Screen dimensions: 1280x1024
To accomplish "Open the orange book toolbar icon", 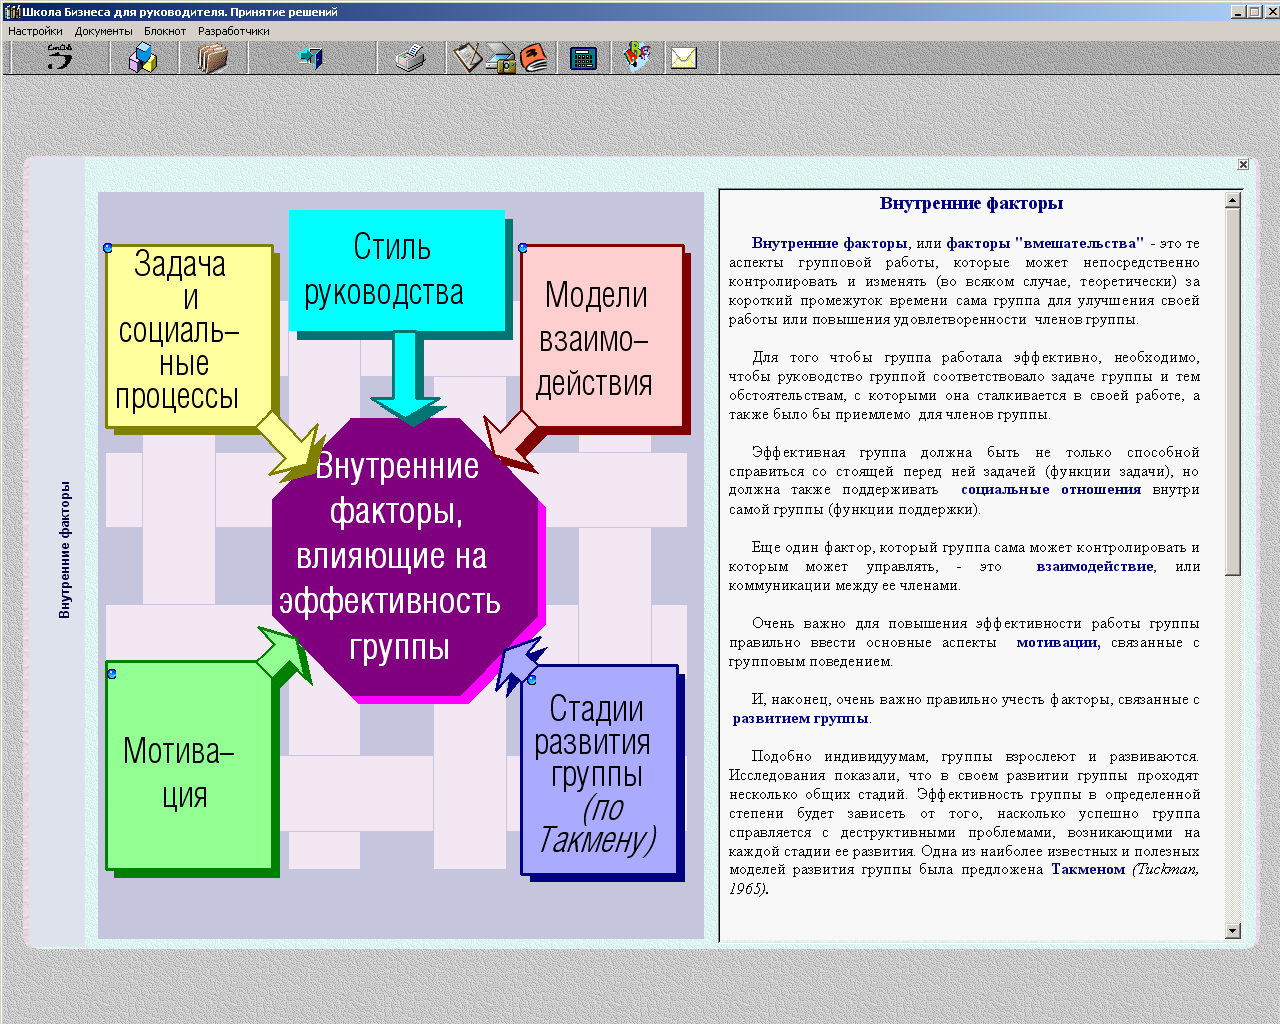I will pos(534,57).
